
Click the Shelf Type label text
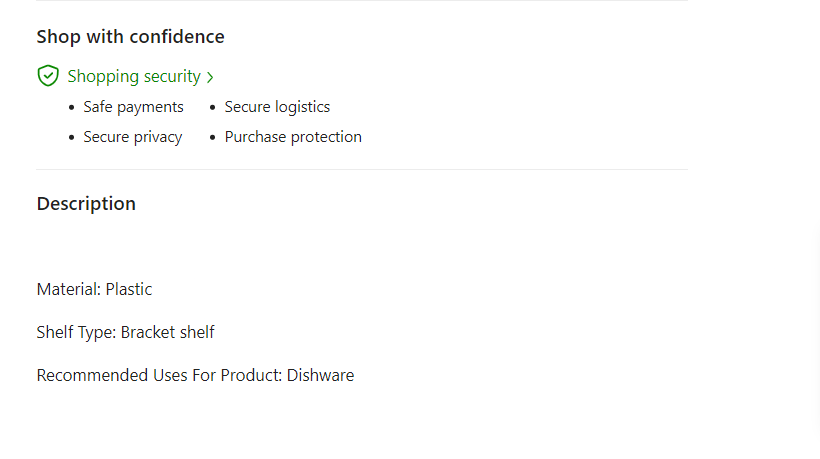pyautogui.click(x=76, y=332)
